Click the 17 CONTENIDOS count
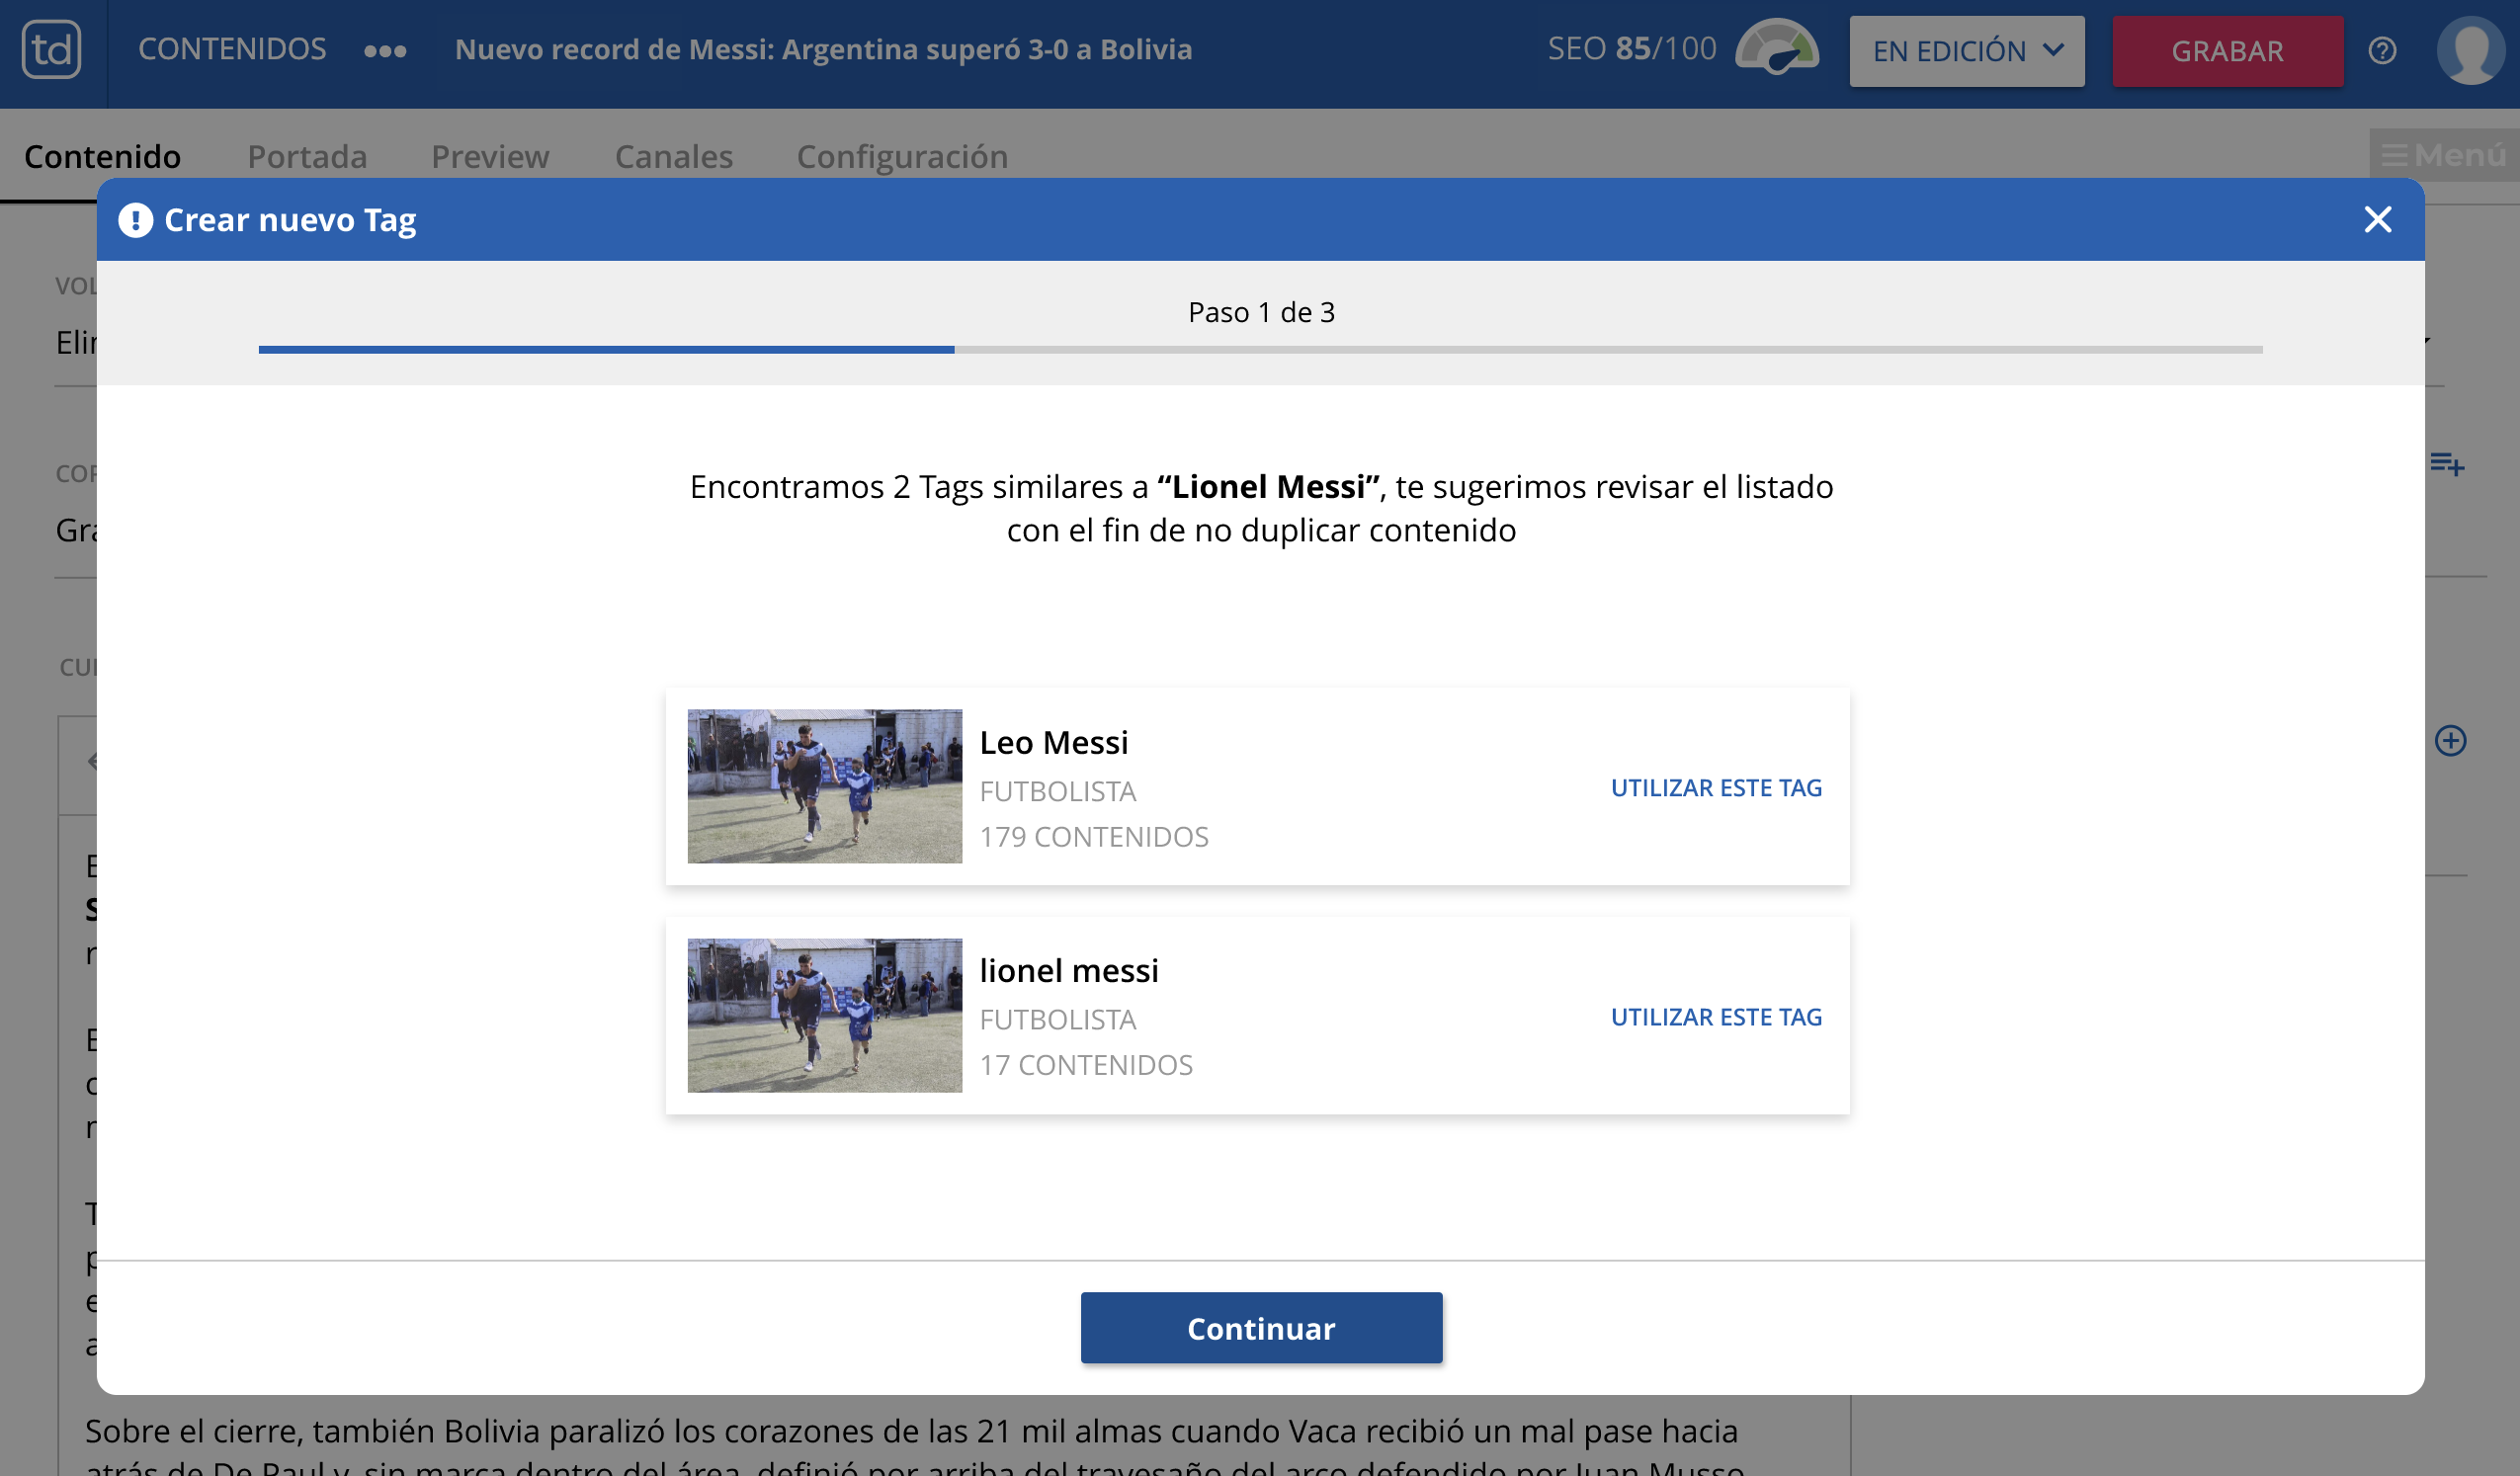 pos(1086,1065)
